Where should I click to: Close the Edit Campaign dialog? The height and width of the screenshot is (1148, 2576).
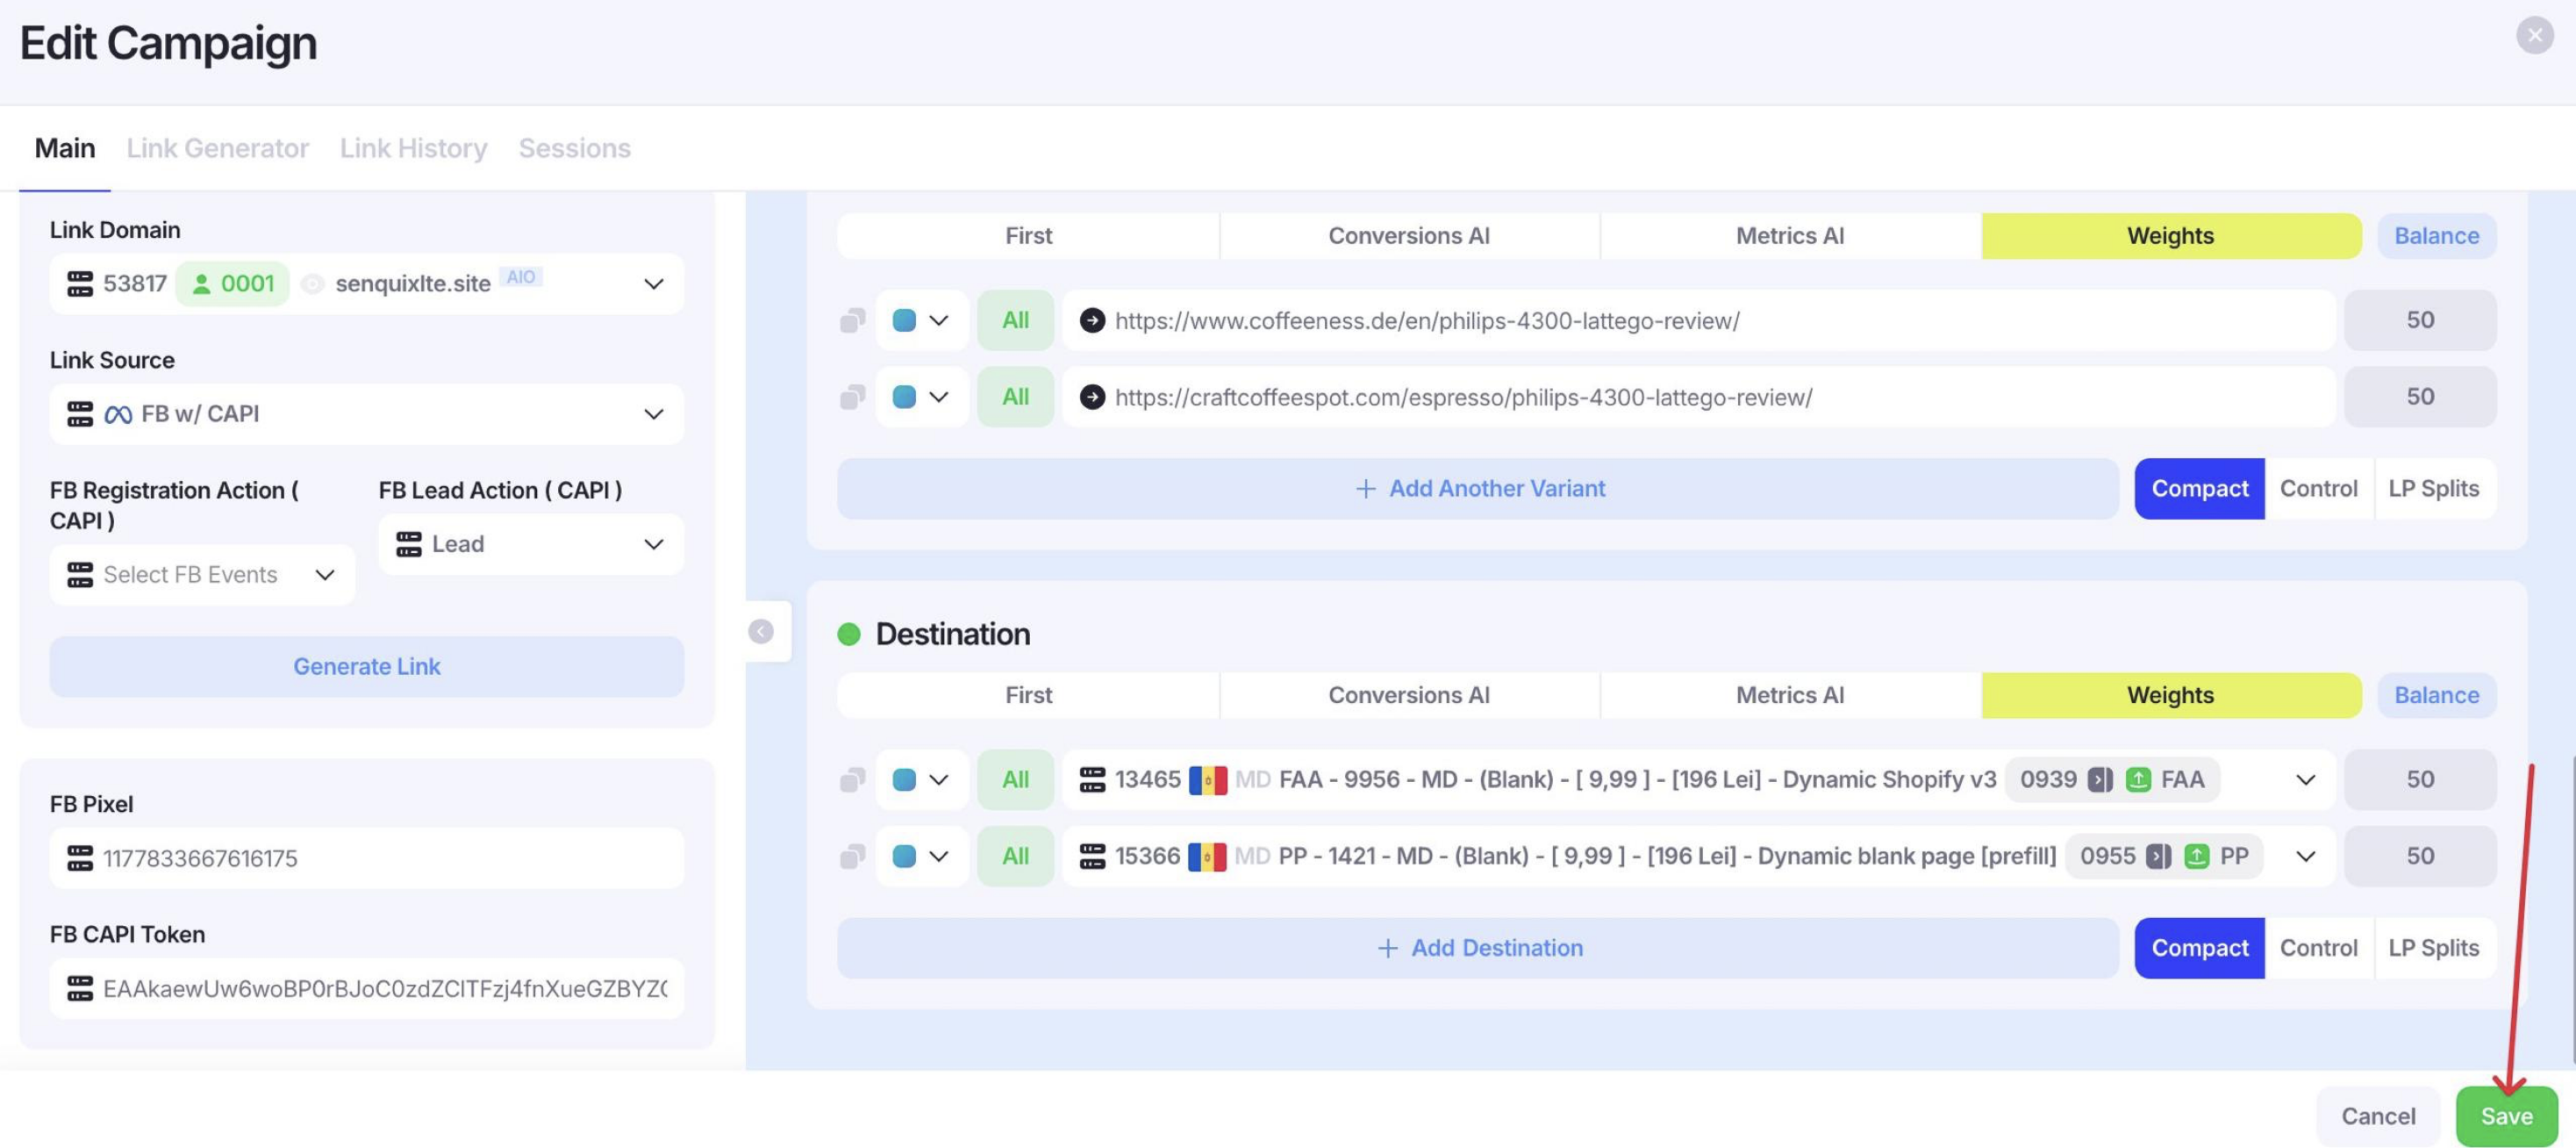tap(2534, 35)
